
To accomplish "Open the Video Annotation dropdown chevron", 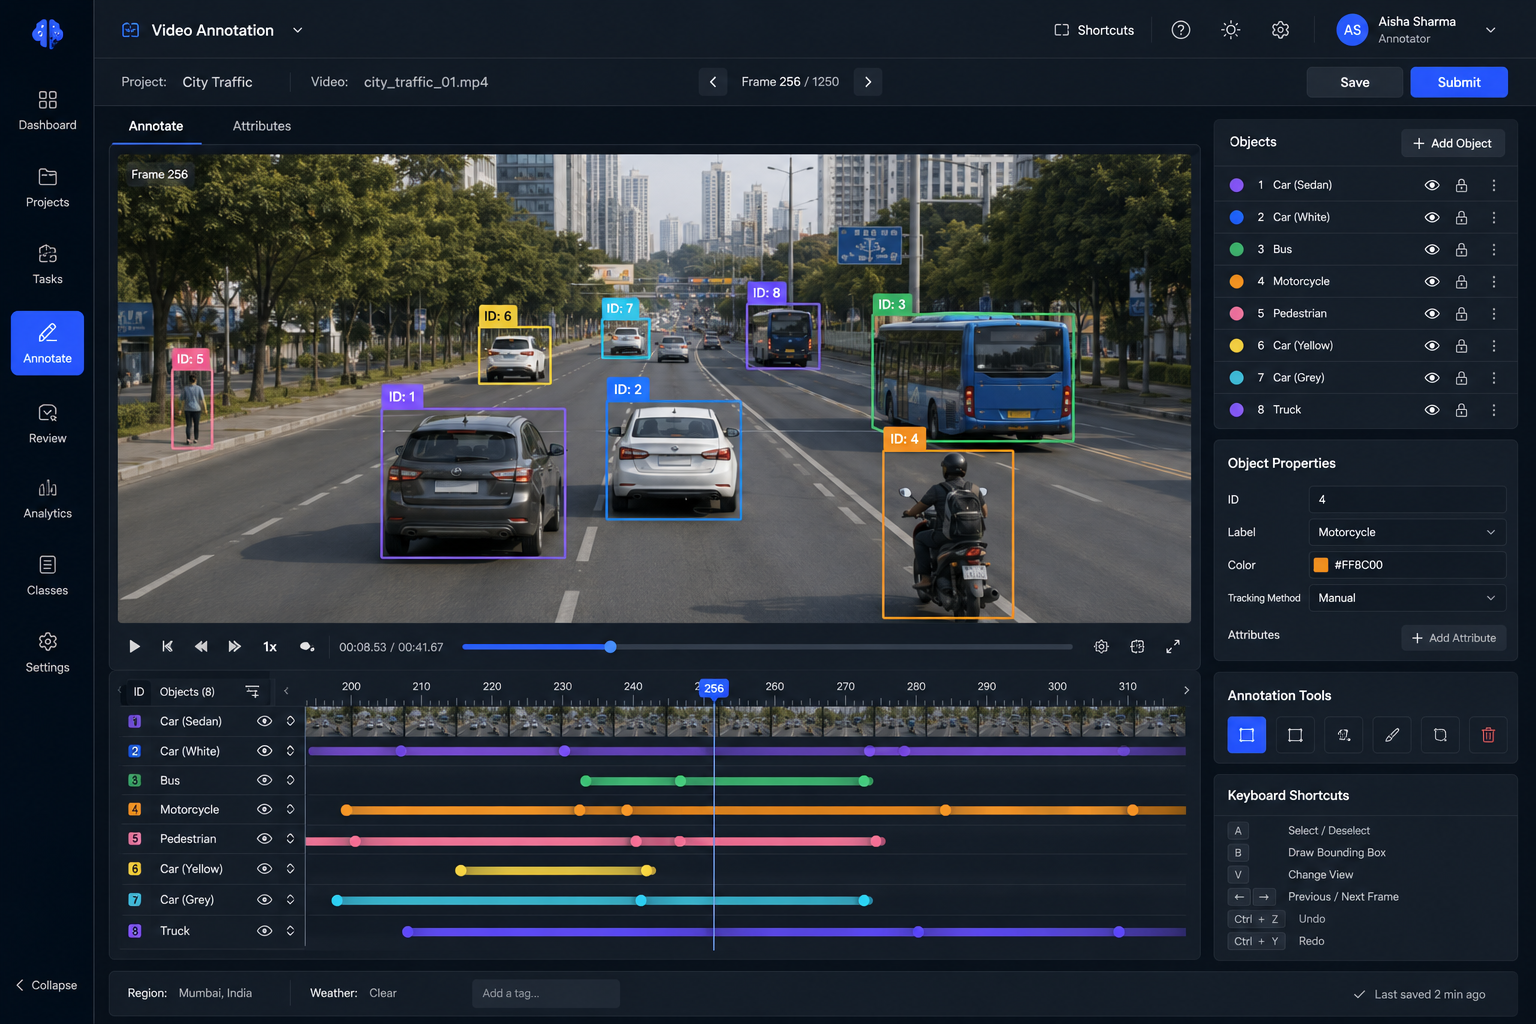I will coord(297,30).
